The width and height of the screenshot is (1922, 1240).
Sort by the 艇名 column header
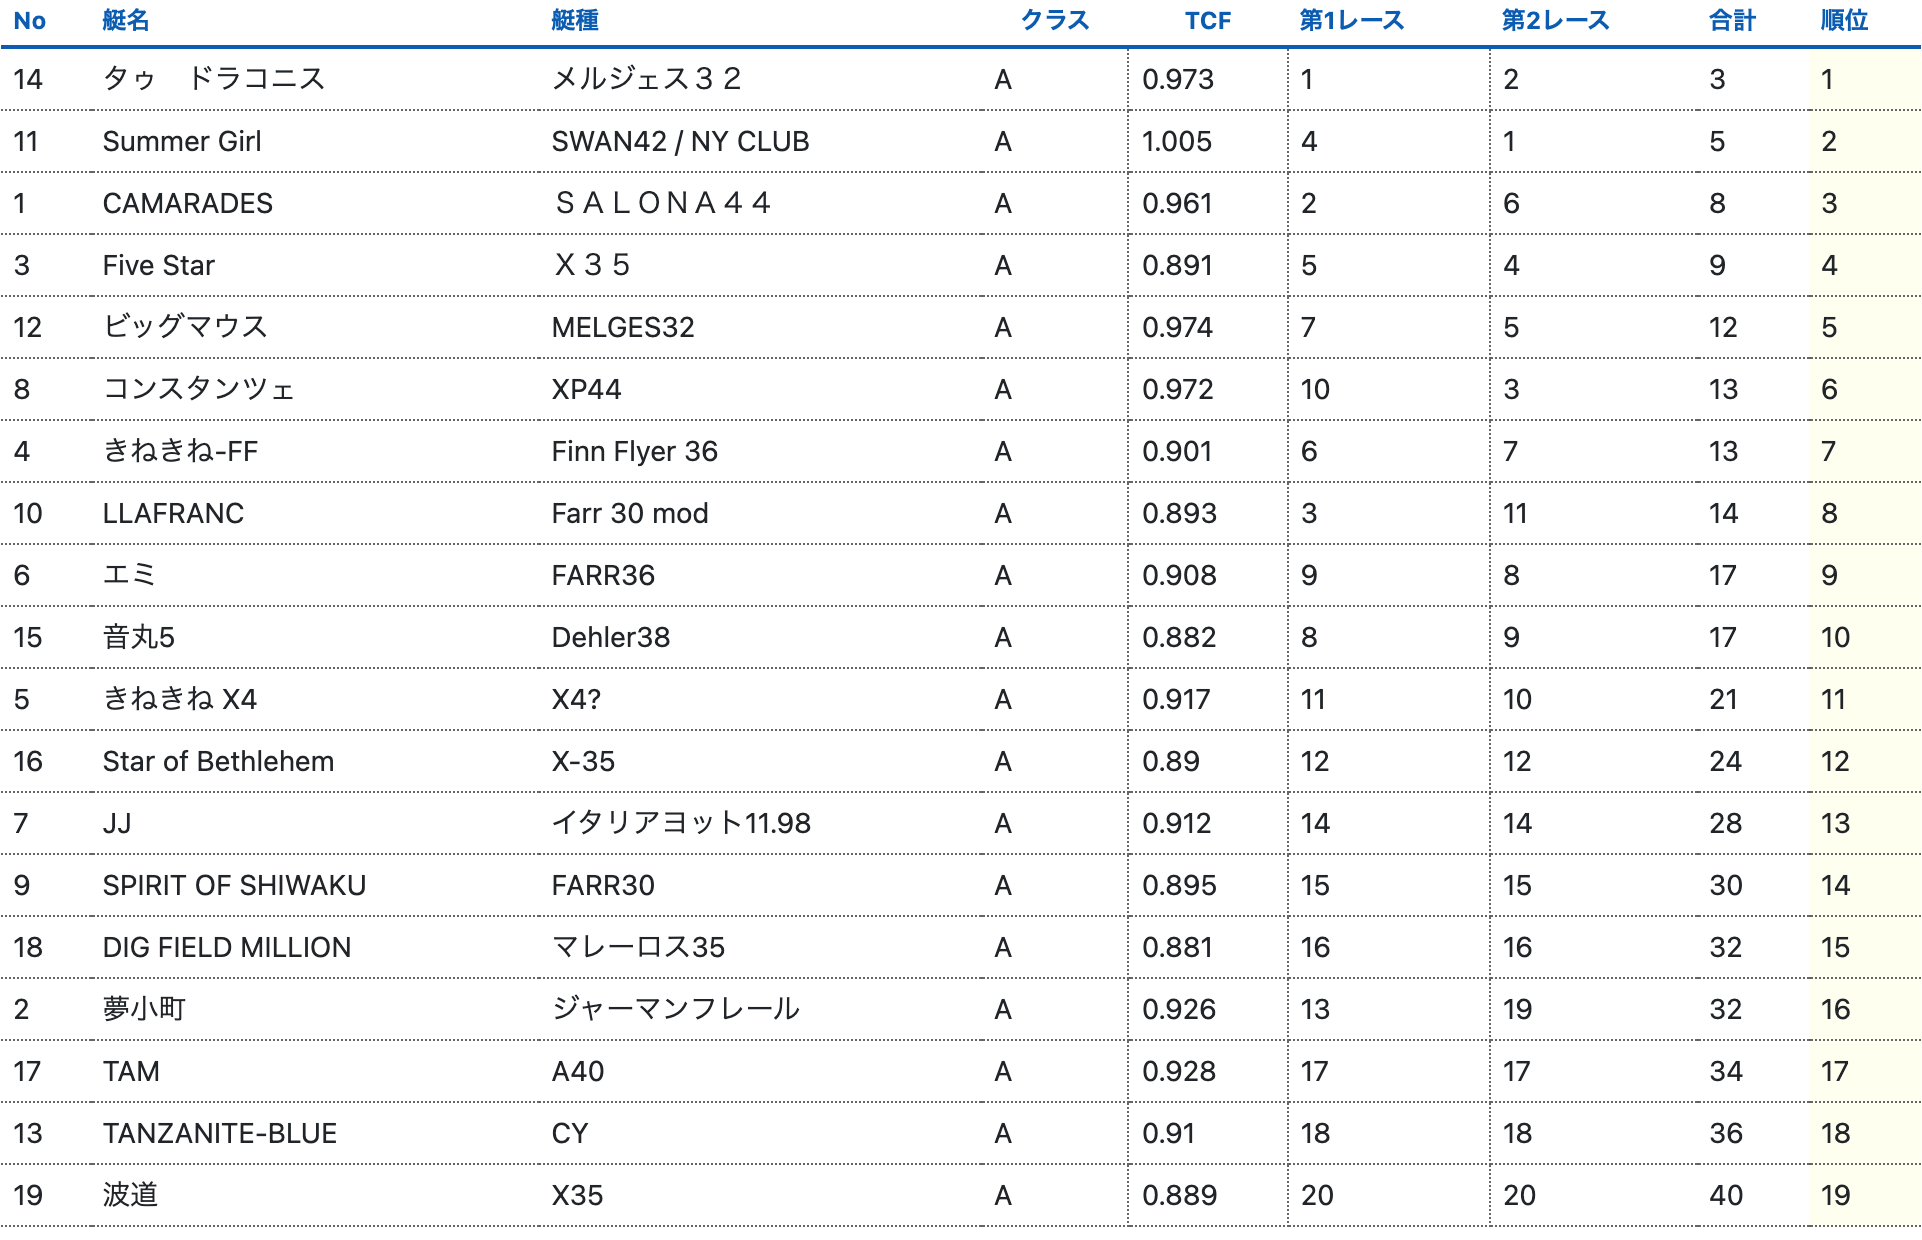(x=126, y=21)
